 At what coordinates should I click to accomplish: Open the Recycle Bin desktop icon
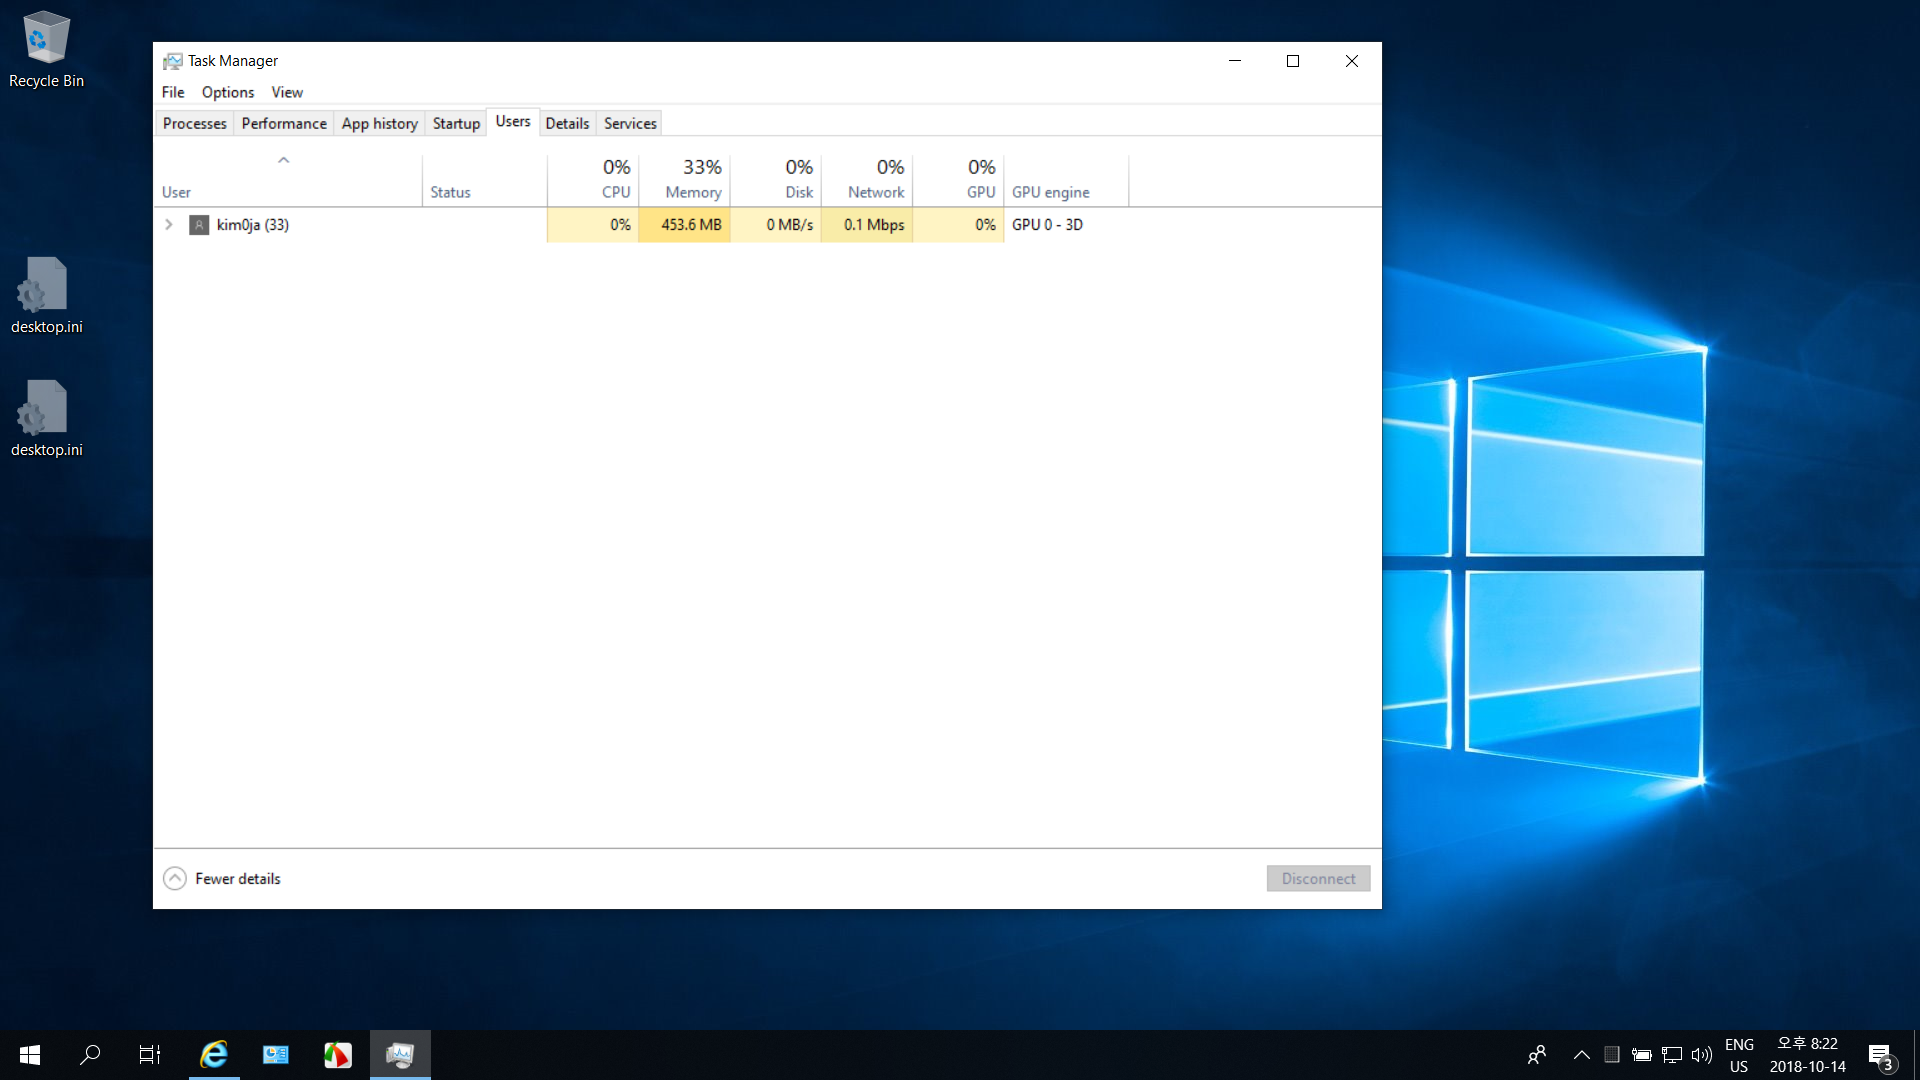click(46, 50)
